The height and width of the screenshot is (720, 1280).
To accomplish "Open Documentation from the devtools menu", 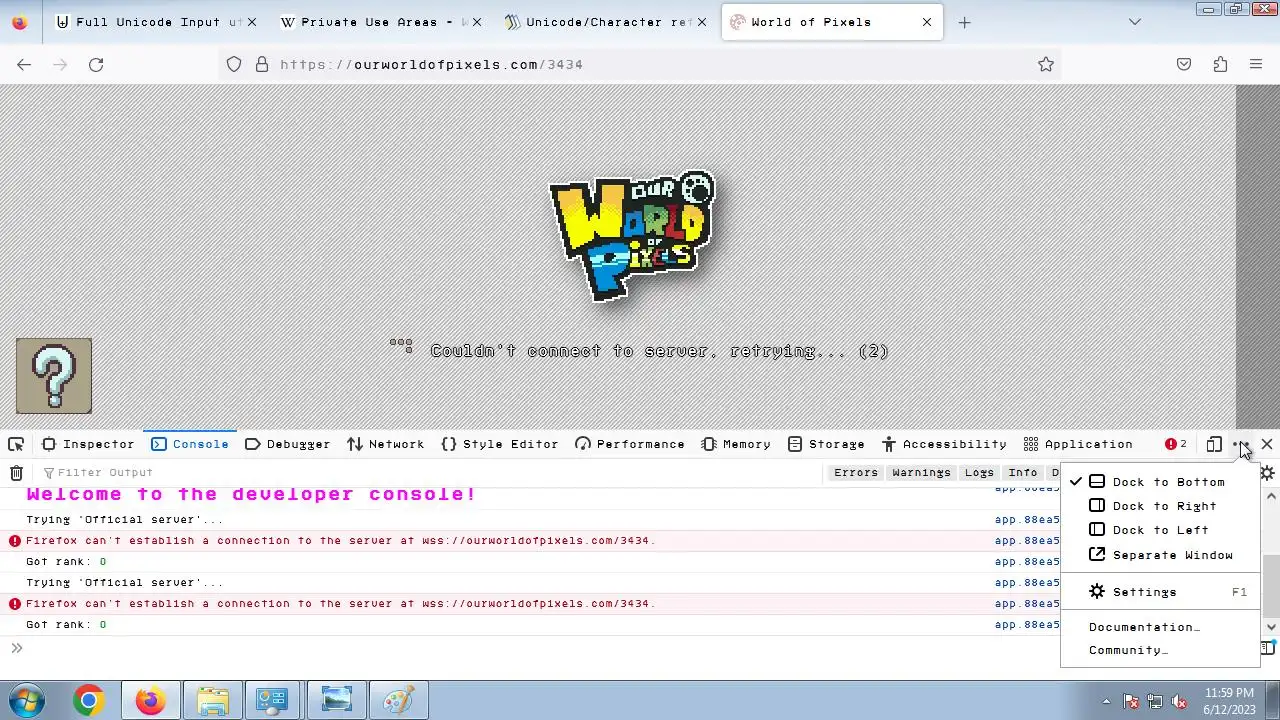I will pos(1160,627).
